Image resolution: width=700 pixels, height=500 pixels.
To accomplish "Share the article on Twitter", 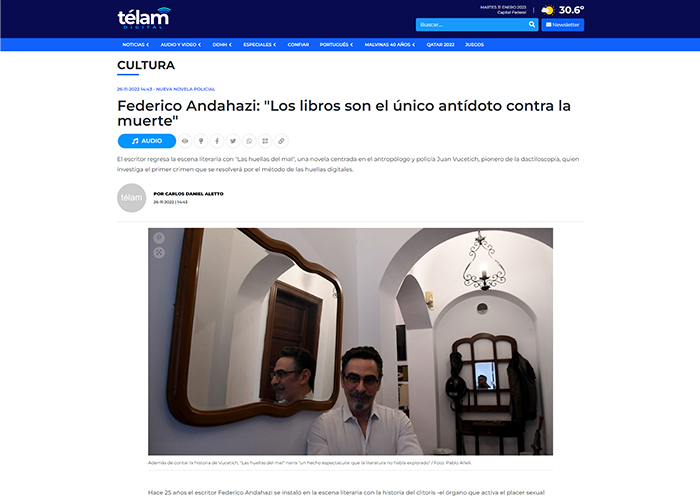I will click(233, 141).
